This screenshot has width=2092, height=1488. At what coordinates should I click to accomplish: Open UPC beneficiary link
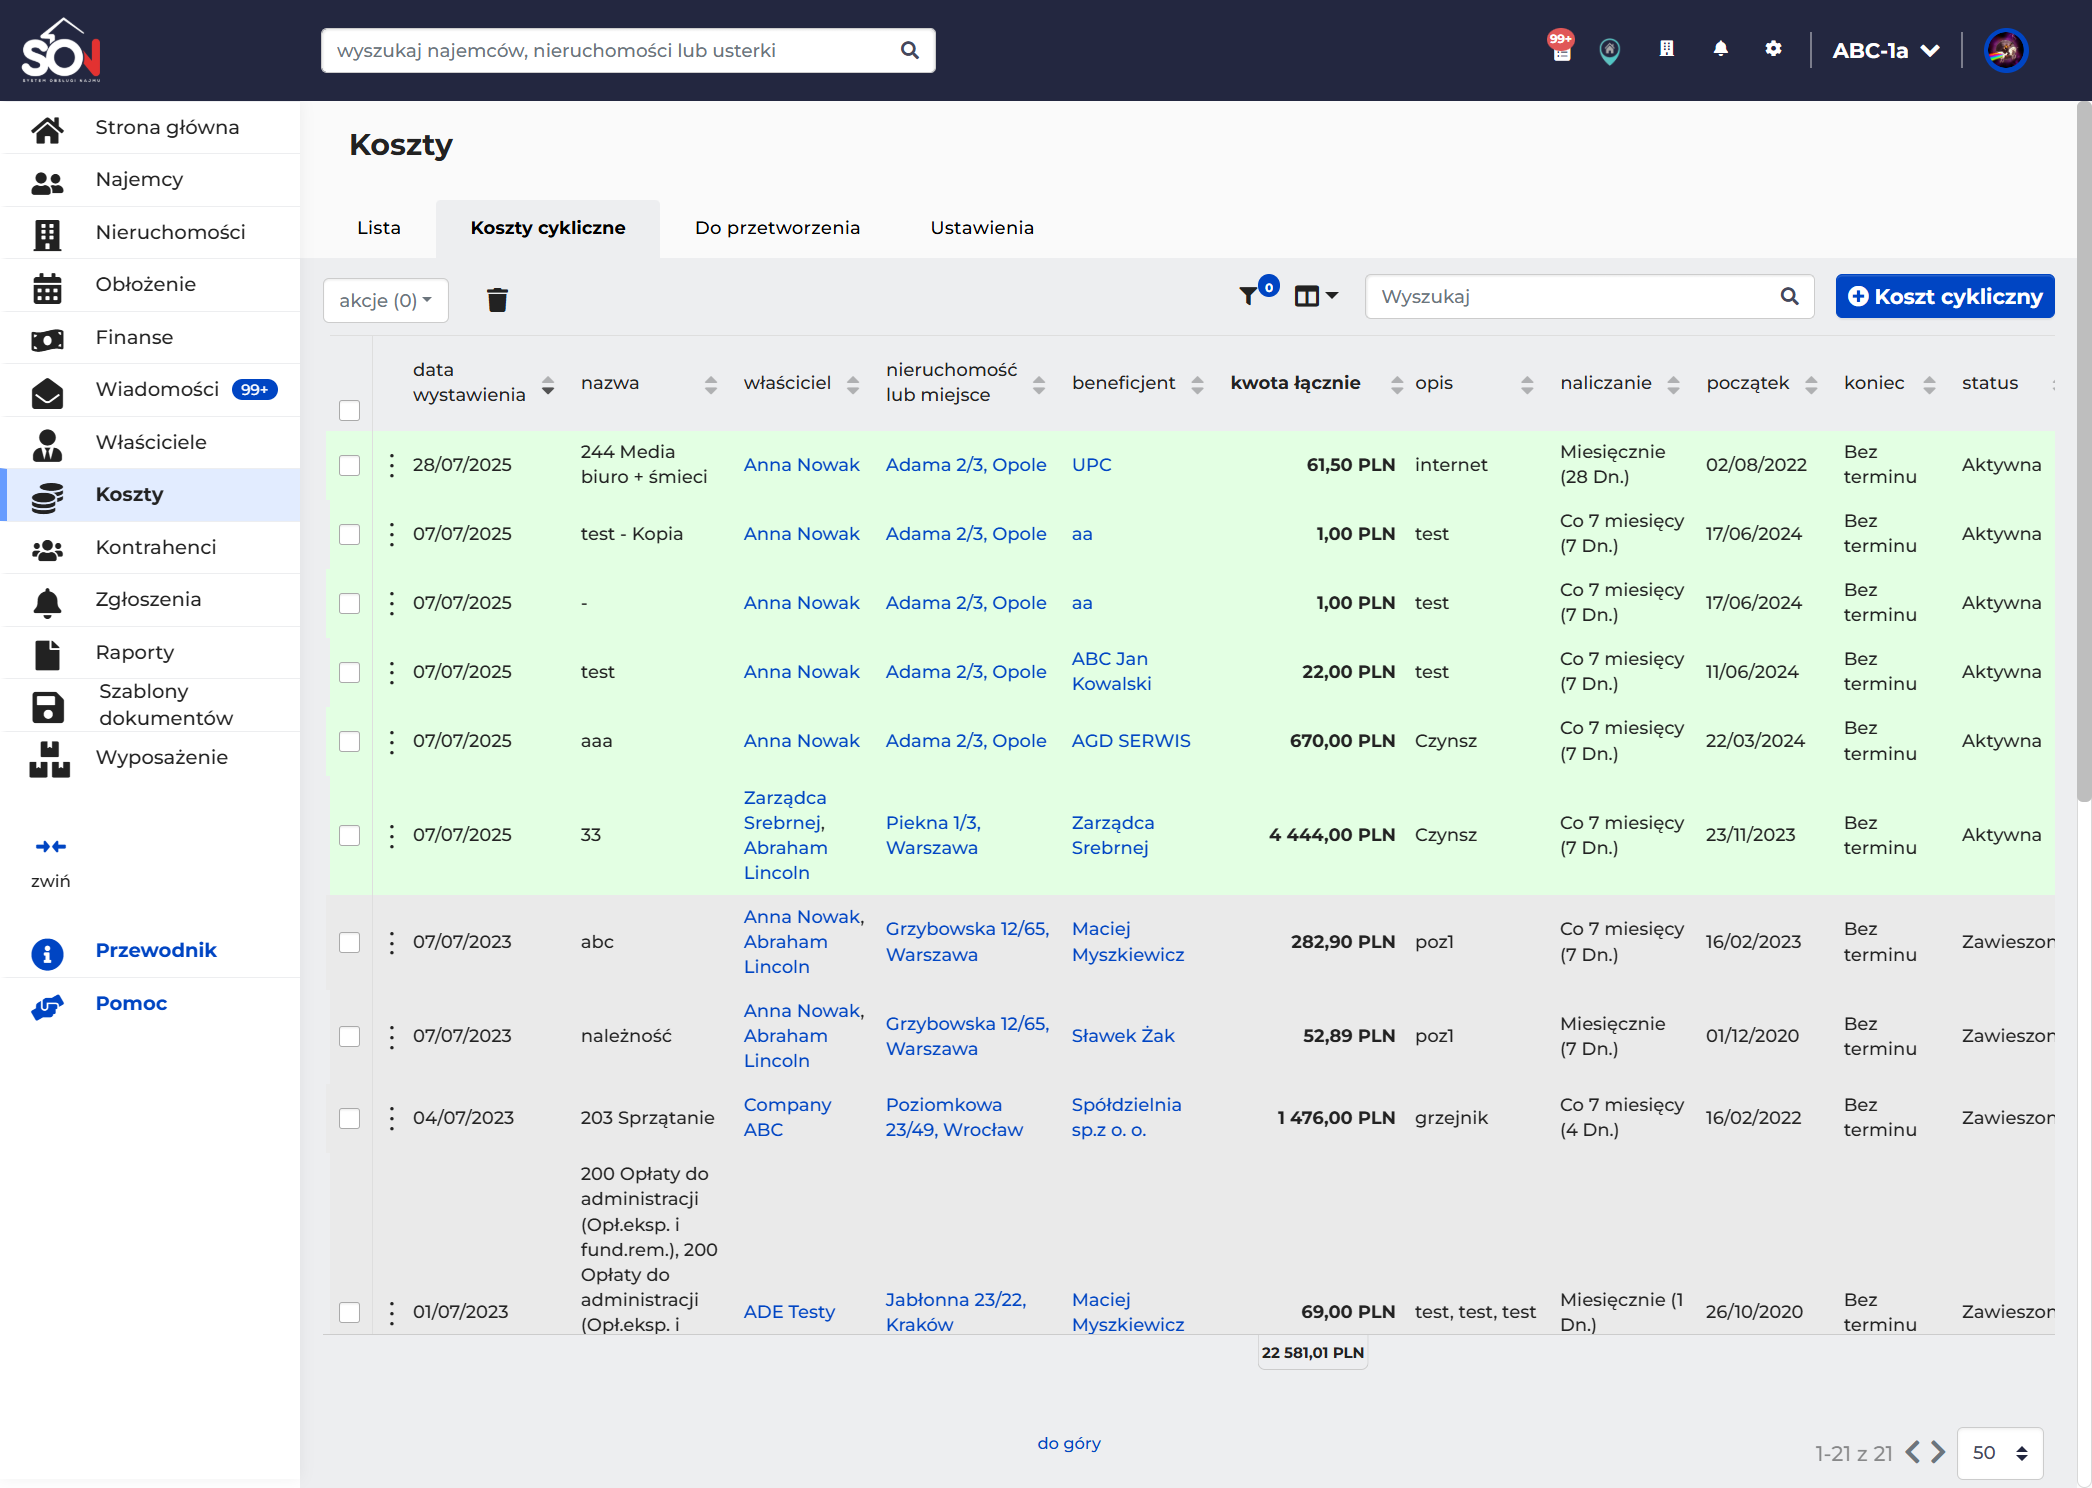tap(1091, 465)
